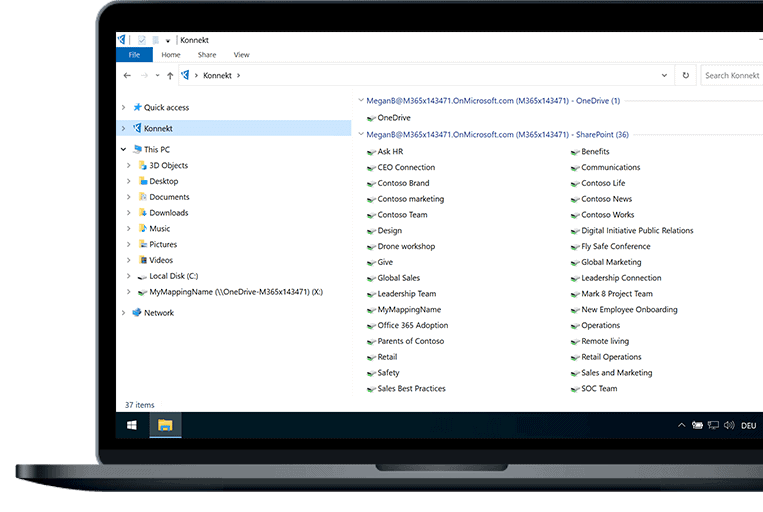Viewport: 763px width, 512px height.
Task: Select the Downloads folder in the tree
Action: tap(168, 213)
